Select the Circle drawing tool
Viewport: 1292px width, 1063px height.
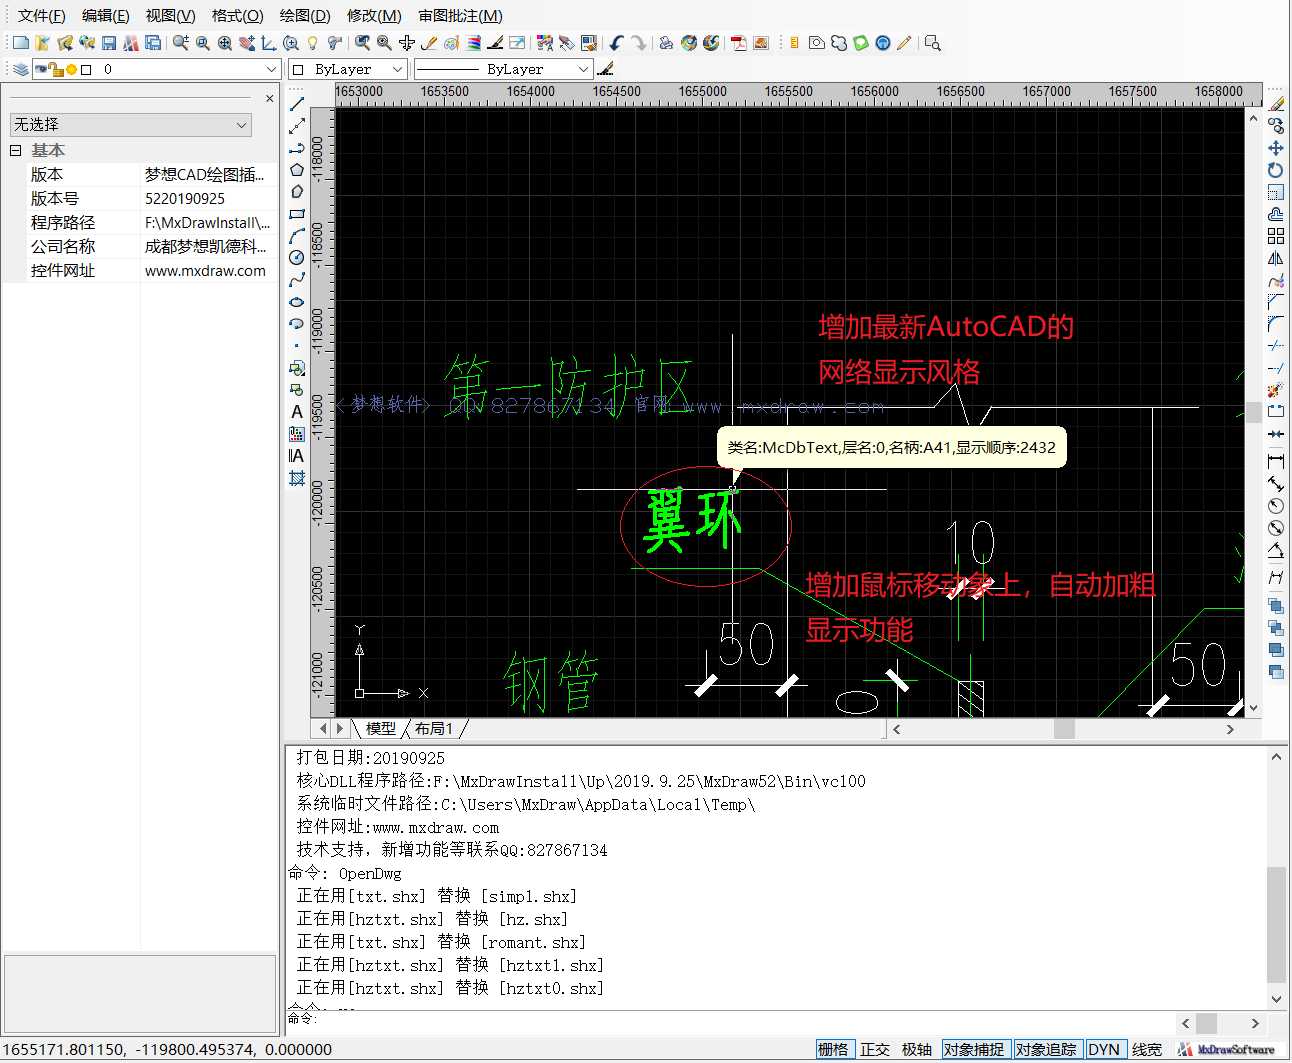[297, 258]
